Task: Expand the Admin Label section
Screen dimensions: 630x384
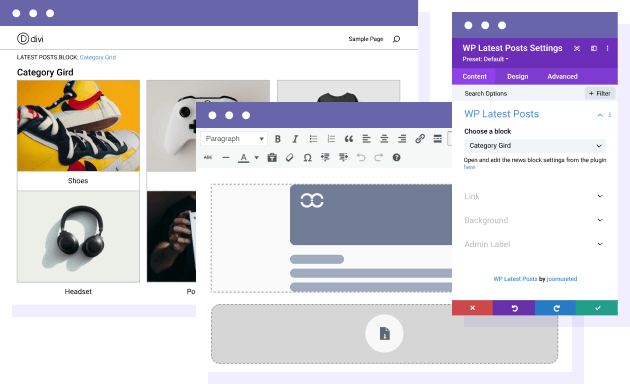Action: [x=534, y=244]
